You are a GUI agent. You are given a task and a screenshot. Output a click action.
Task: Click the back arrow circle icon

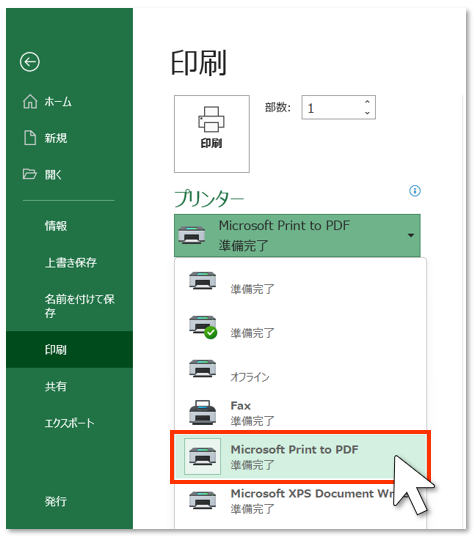[30, 62]
